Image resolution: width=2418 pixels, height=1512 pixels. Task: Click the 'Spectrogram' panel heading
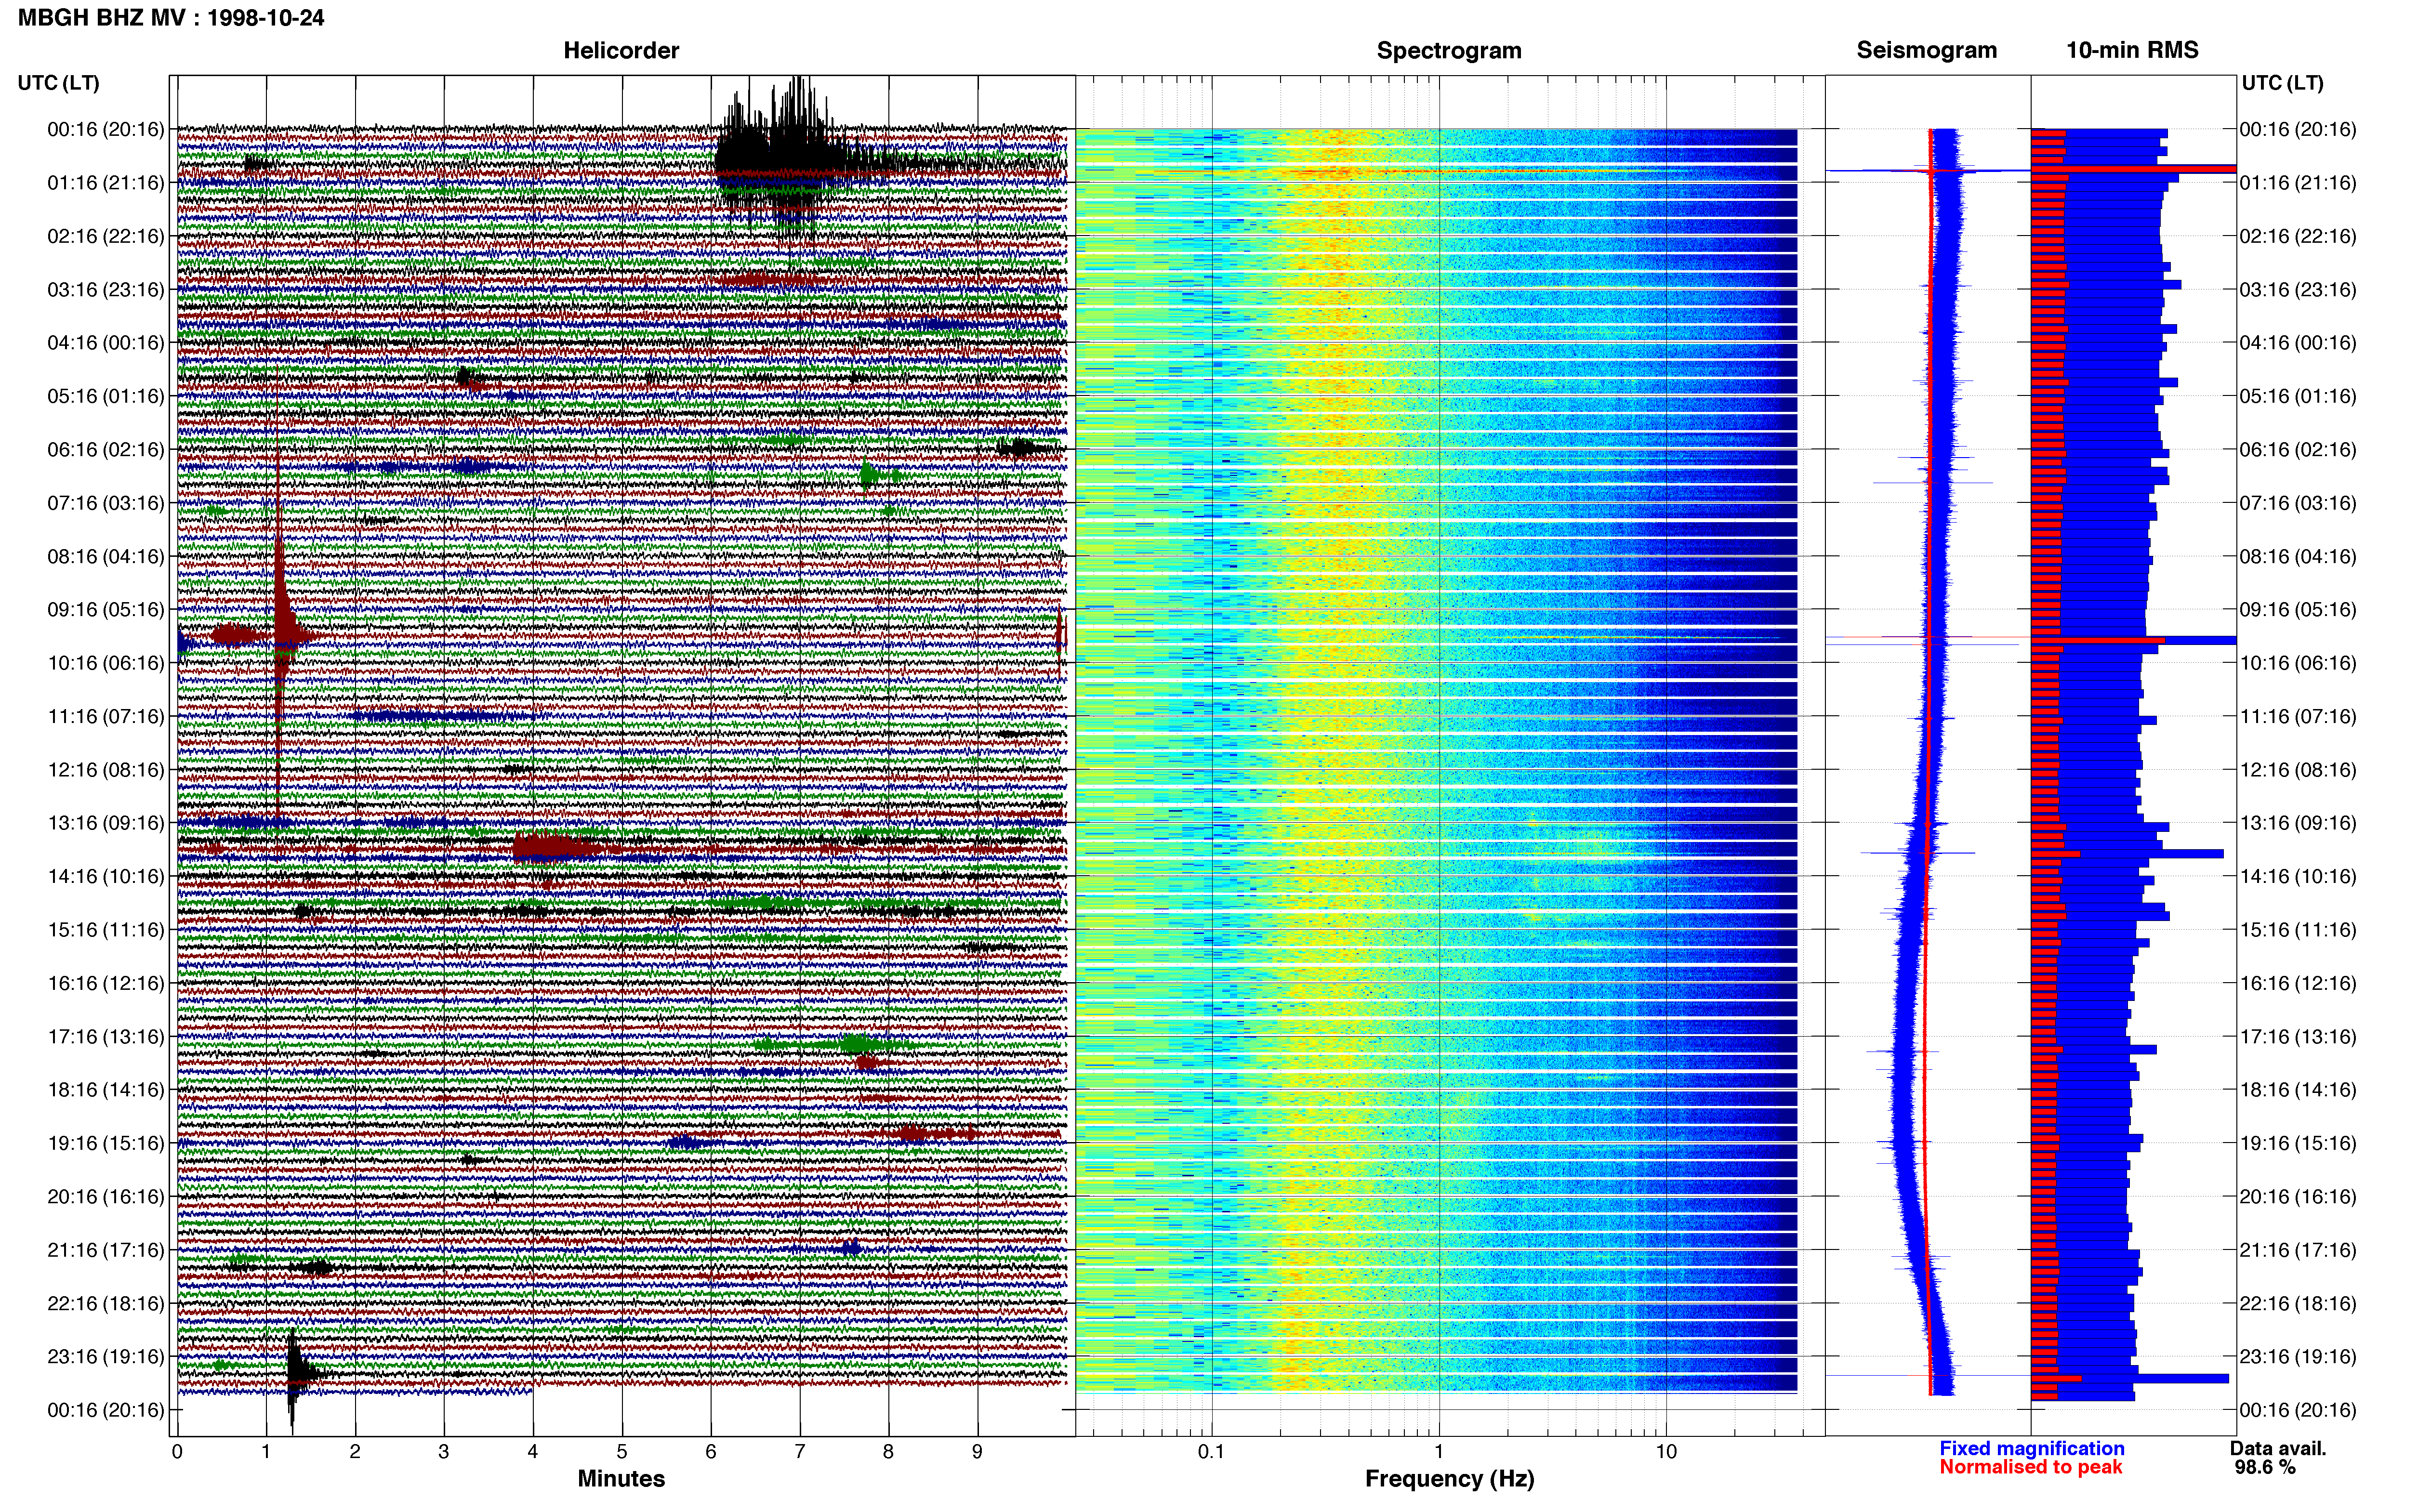coord(1449,50)
